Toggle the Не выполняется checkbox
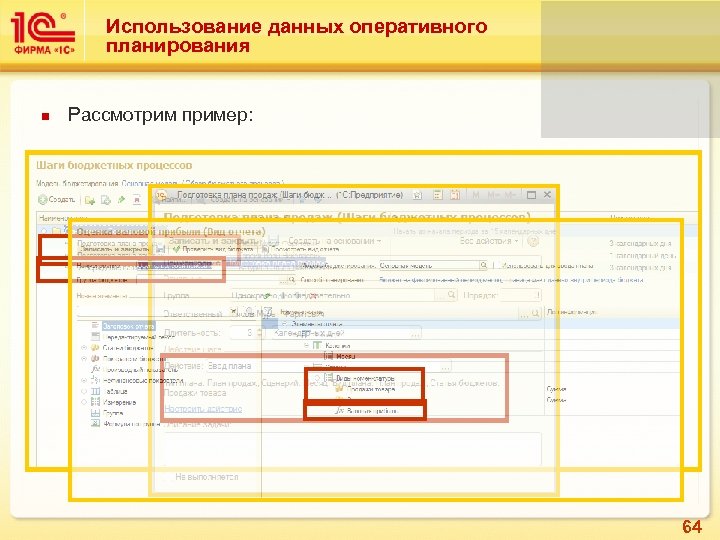The height and width of the screenshot is (540, 720). point(168,477)
